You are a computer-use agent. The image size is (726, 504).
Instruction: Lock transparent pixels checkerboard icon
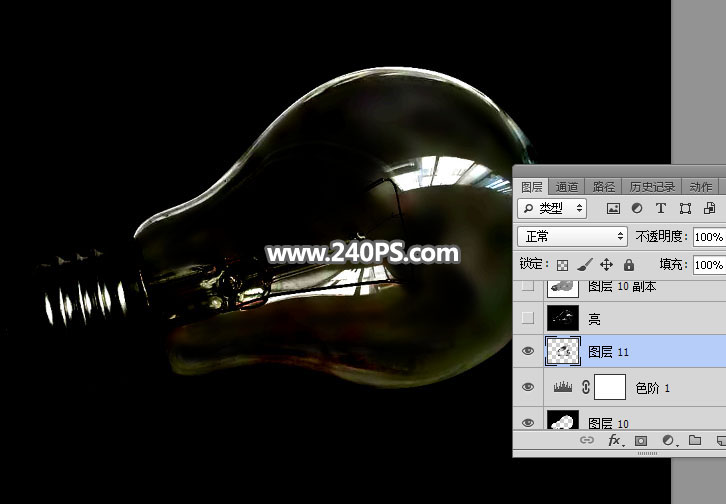(562, 265)
